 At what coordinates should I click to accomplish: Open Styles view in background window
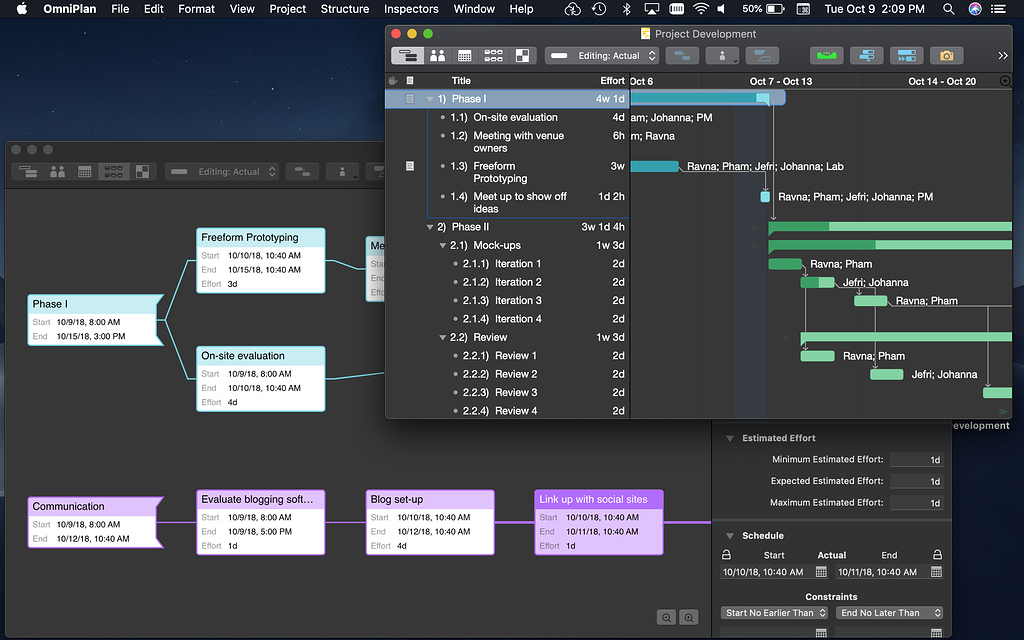142,172
